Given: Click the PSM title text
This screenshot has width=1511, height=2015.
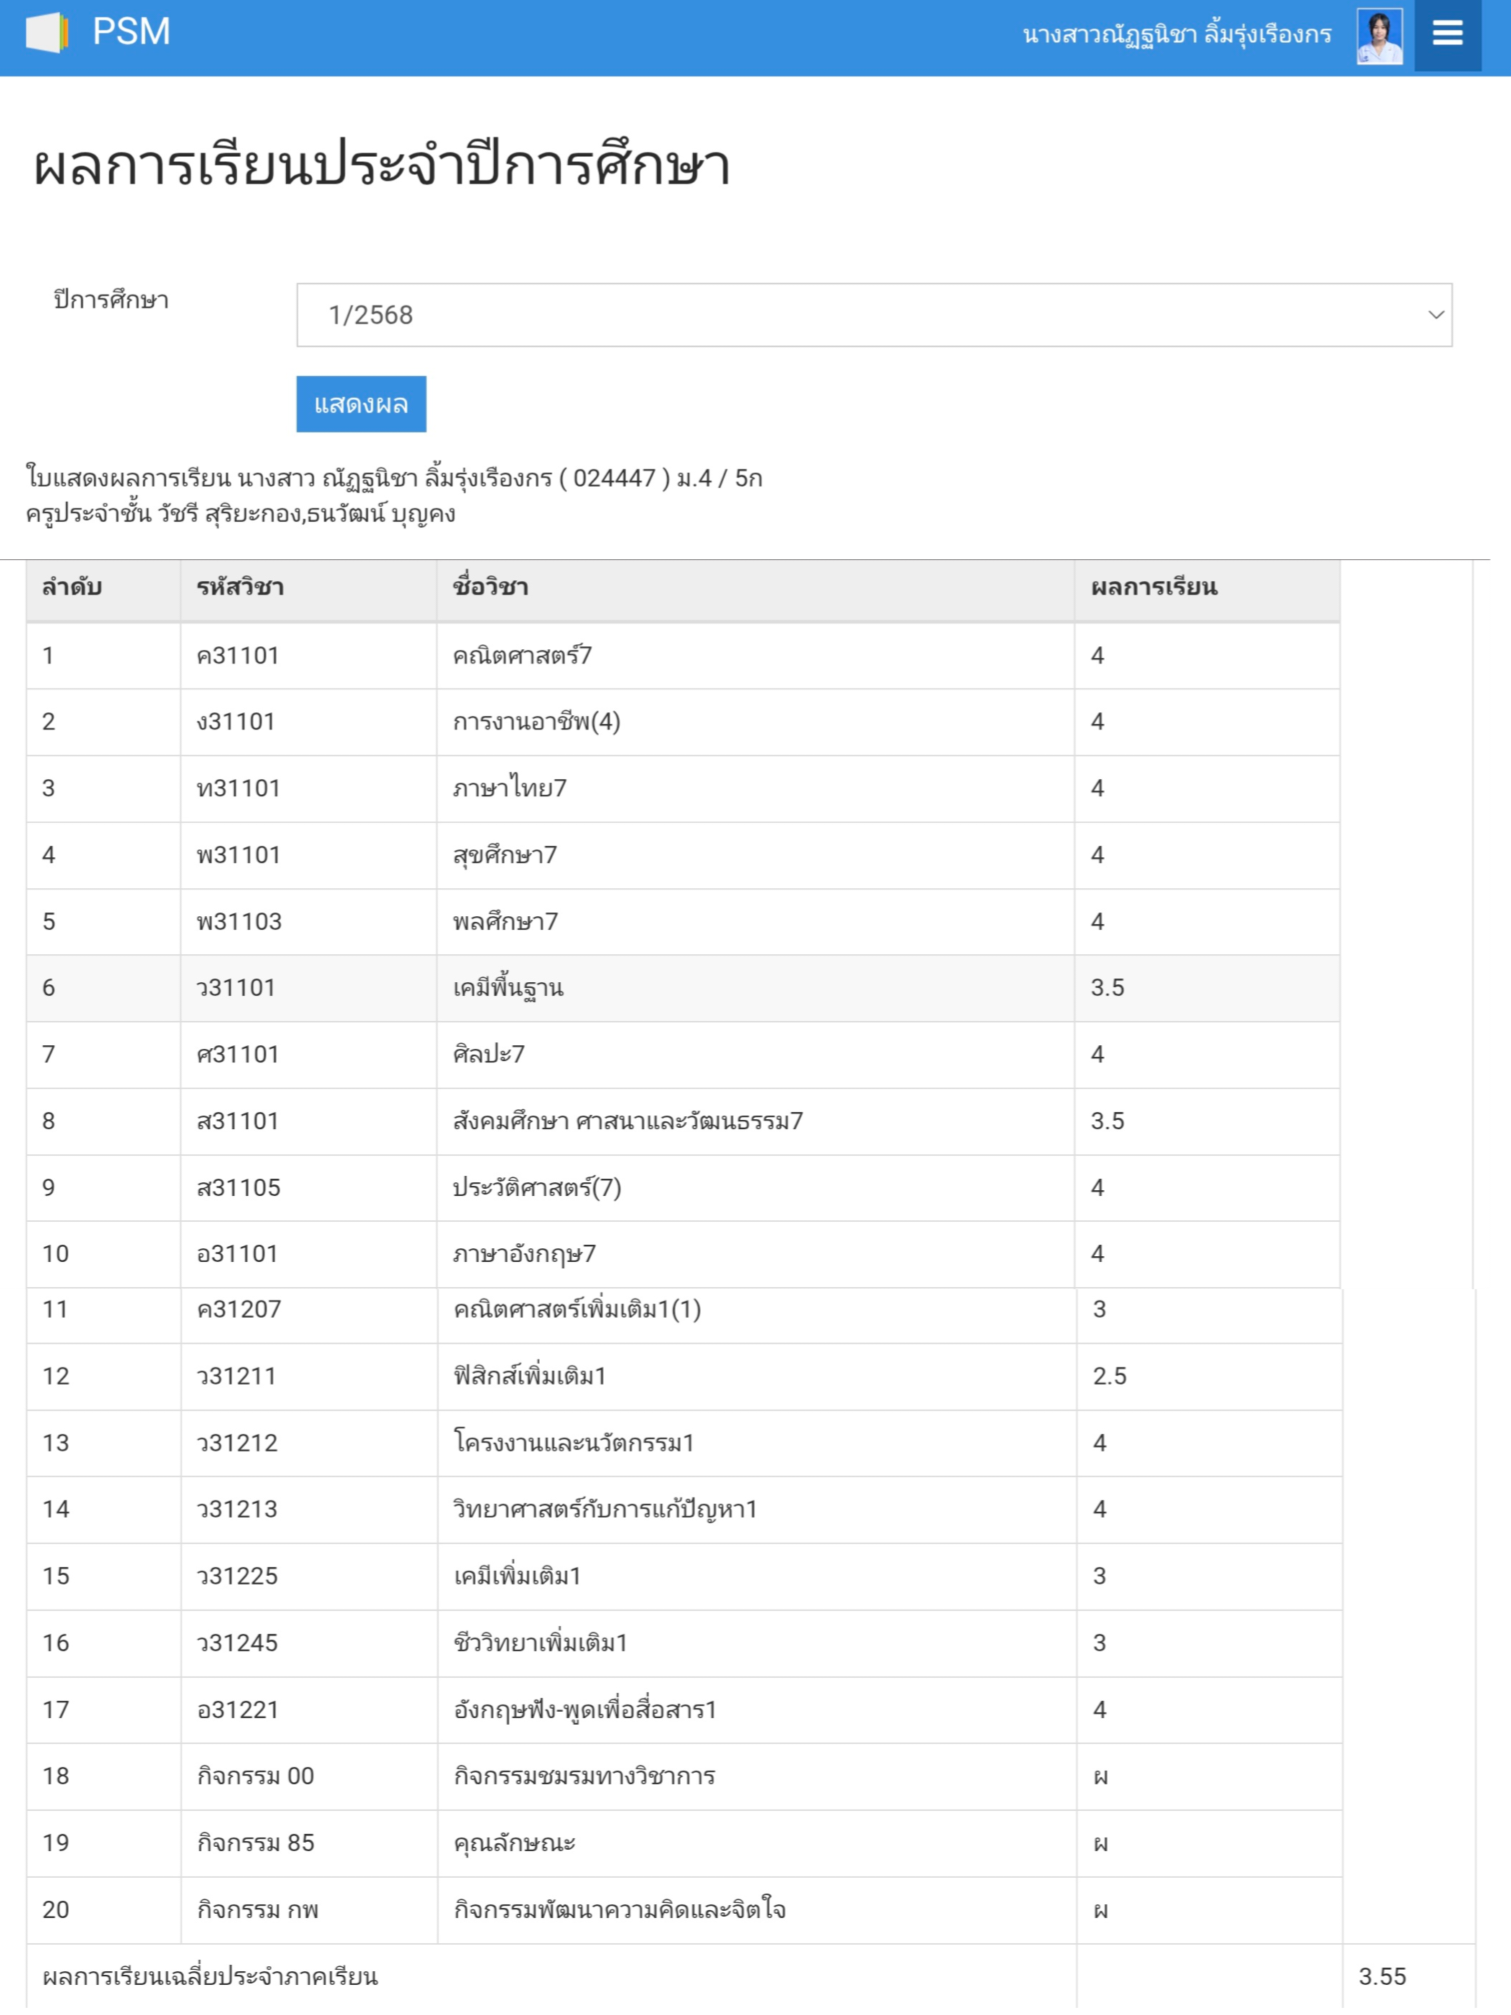Looking at the screenshot, I should click(131, 33).
